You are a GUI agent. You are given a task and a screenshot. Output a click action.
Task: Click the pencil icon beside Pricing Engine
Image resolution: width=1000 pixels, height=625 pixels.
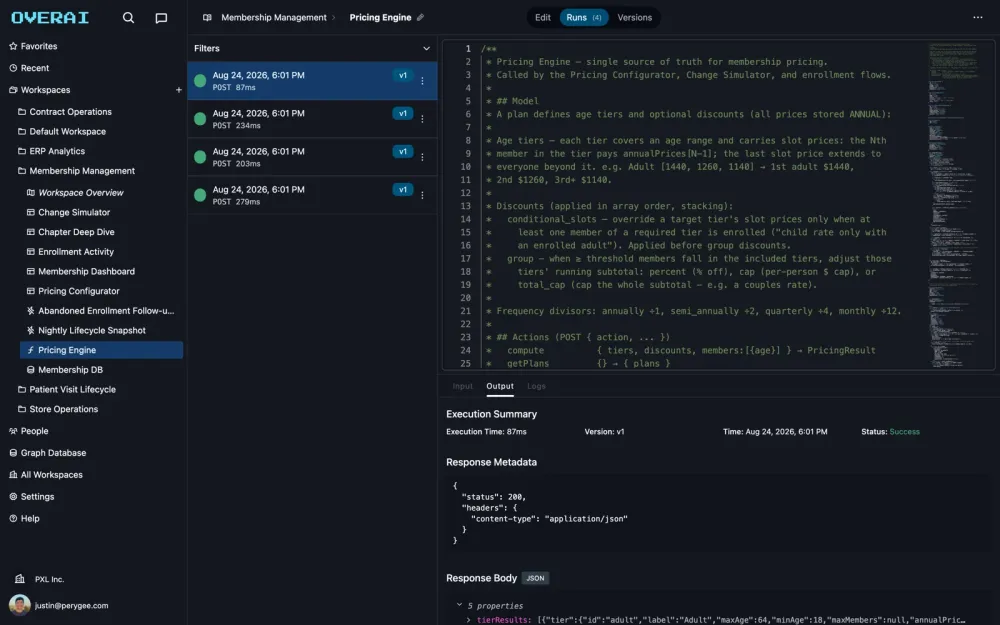tap(420, 17)
